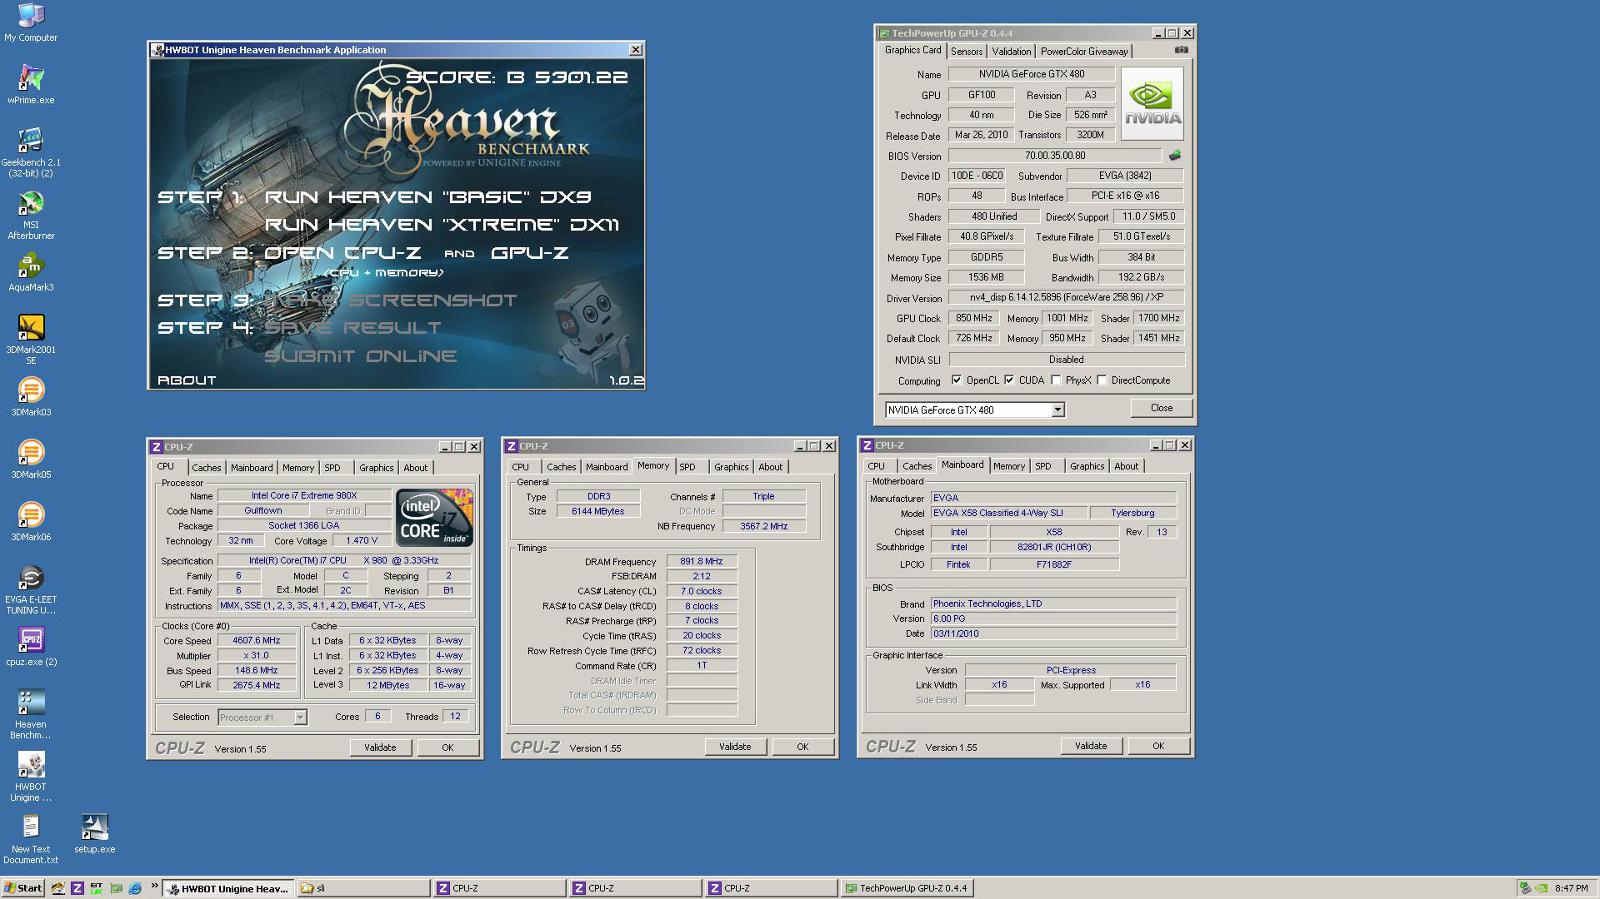
Task: Toggle OpenCL checkbox in GPU-Z
Action: tap(957, 380)
